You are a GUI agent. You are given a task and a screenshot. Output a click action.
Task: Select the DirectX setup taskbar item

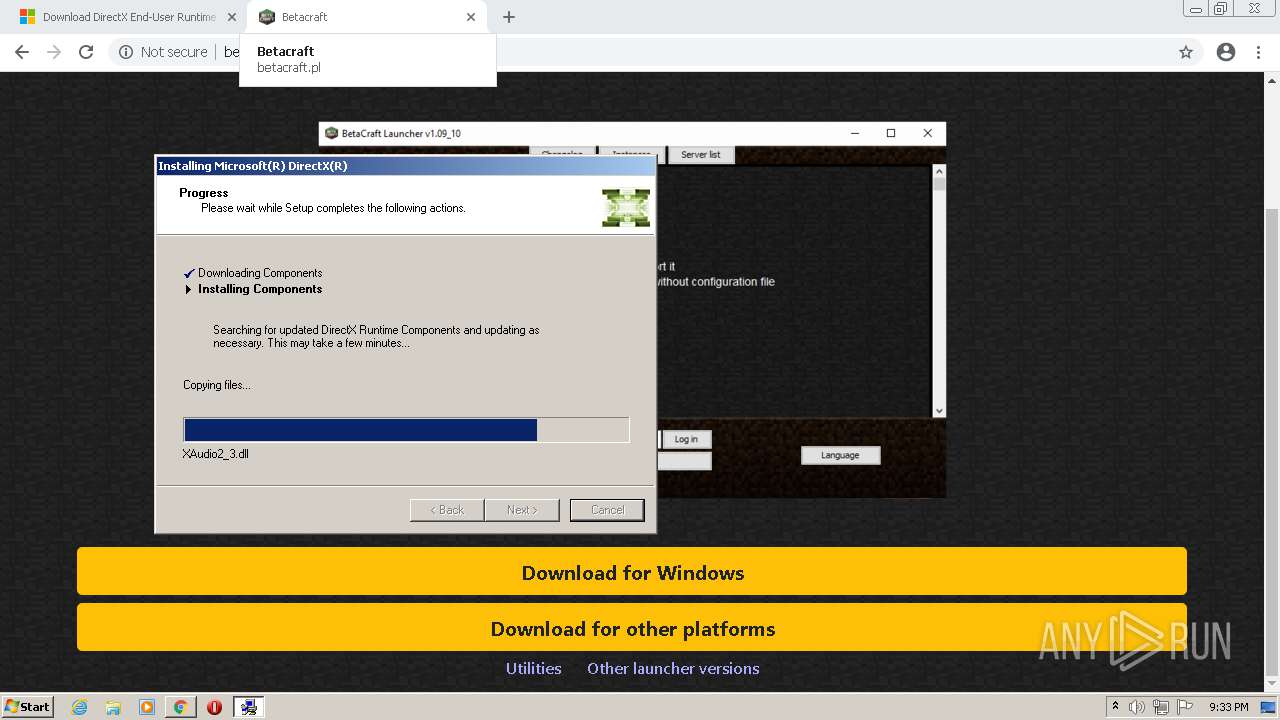point(248,707)
